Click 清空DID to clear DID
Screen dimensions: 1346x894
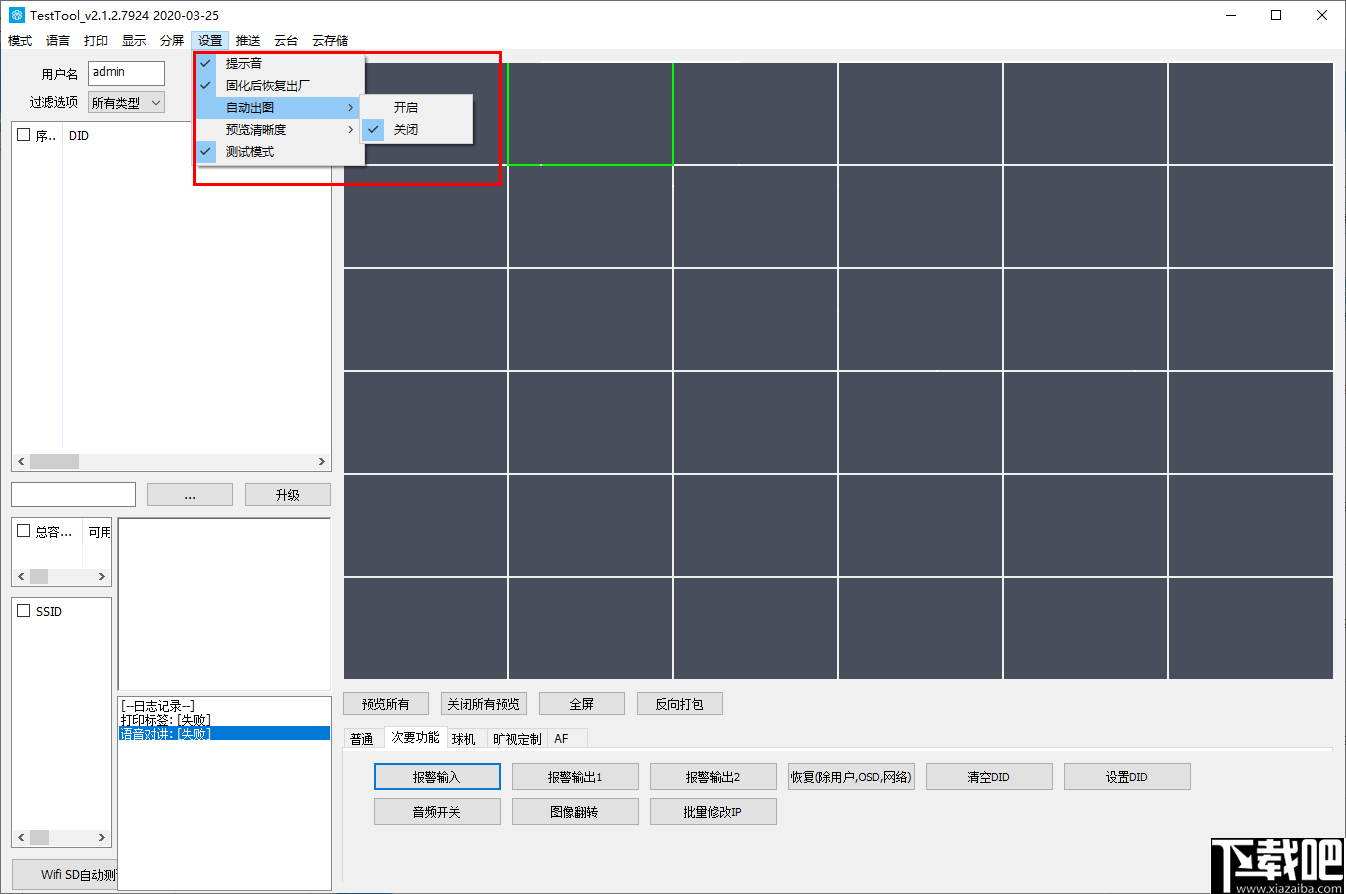pos(989,776)
